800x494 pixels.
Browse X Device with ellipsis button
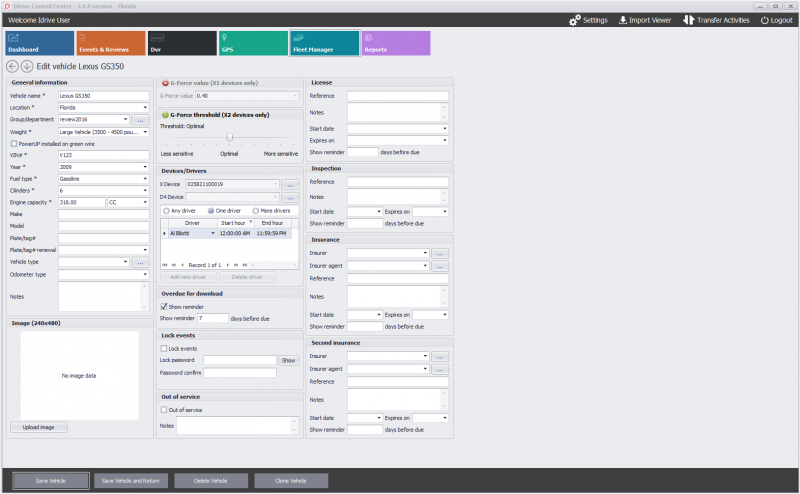(x=290, y=185)
